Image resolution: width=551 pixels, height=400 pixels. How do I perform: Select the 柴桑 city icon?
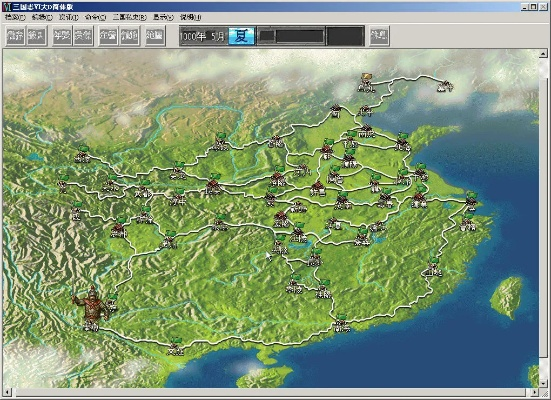[x=362, y=237]
